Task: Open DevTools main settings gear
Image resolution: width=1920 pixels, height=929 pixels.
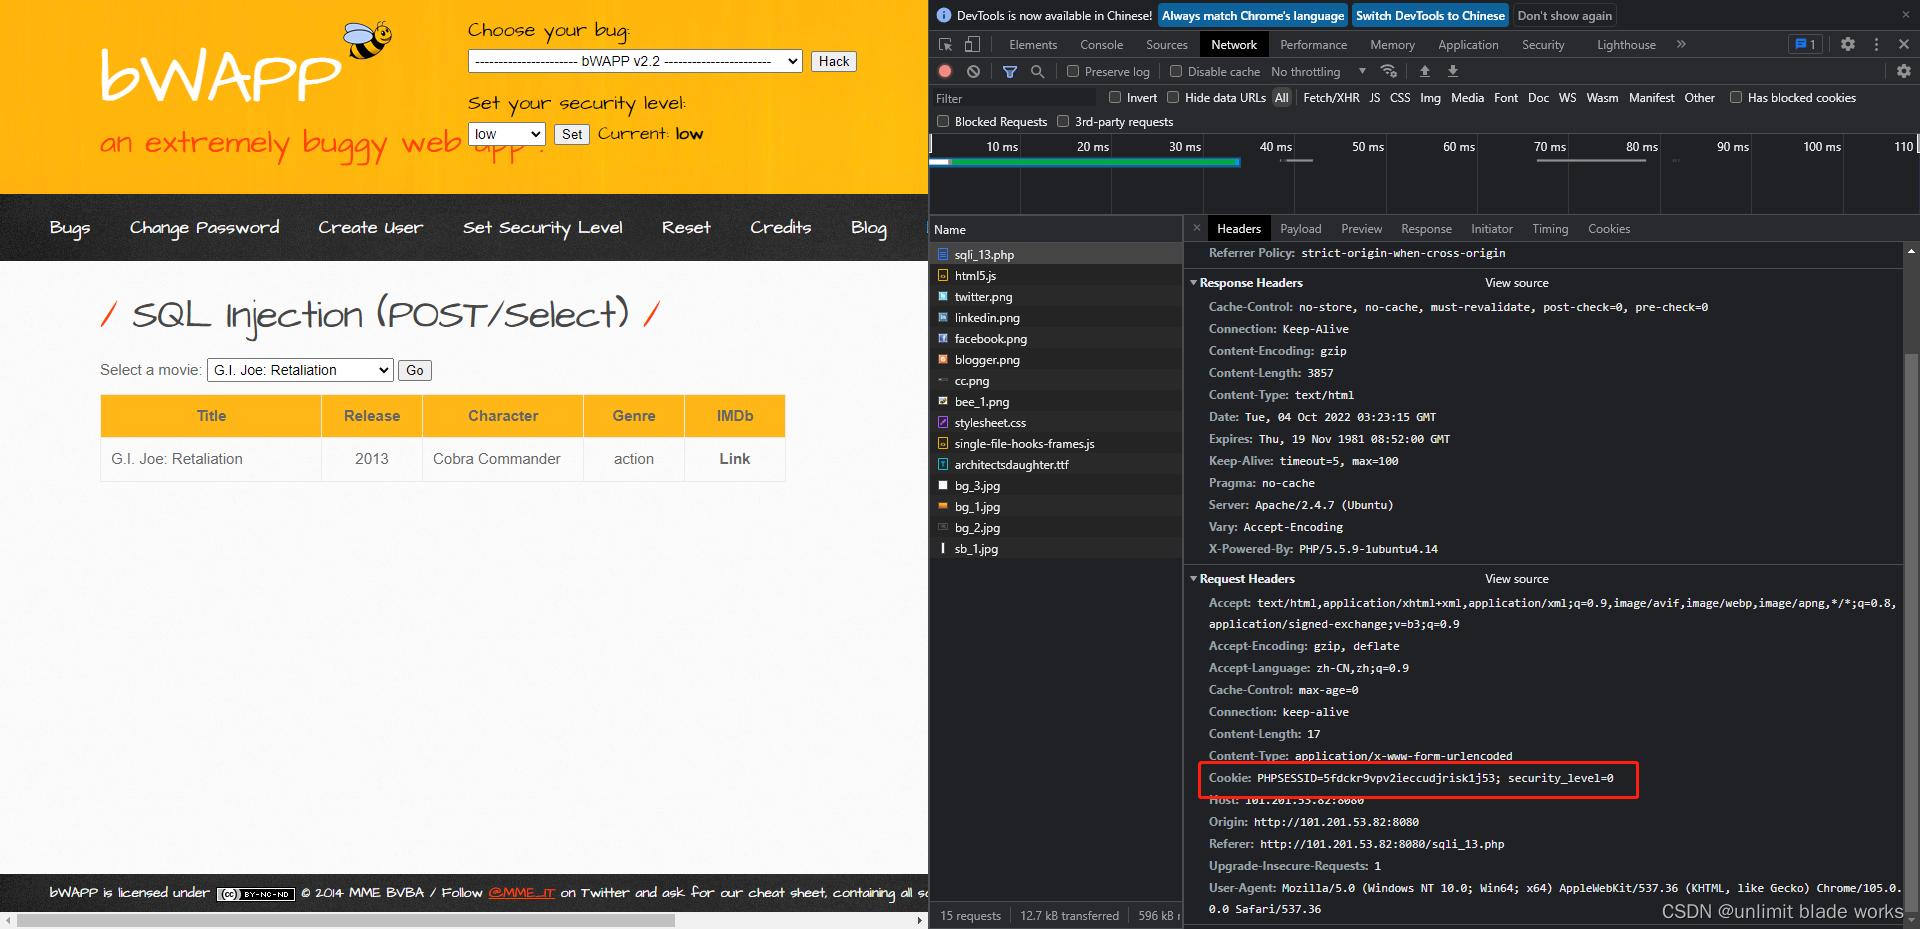Action: [x=1848, y=44]
